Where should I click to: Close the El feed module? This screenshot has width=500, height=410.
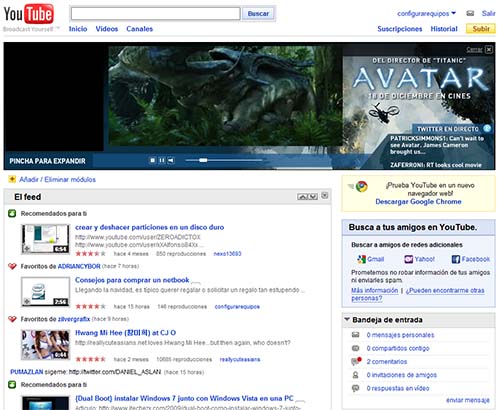click(325, 196)
